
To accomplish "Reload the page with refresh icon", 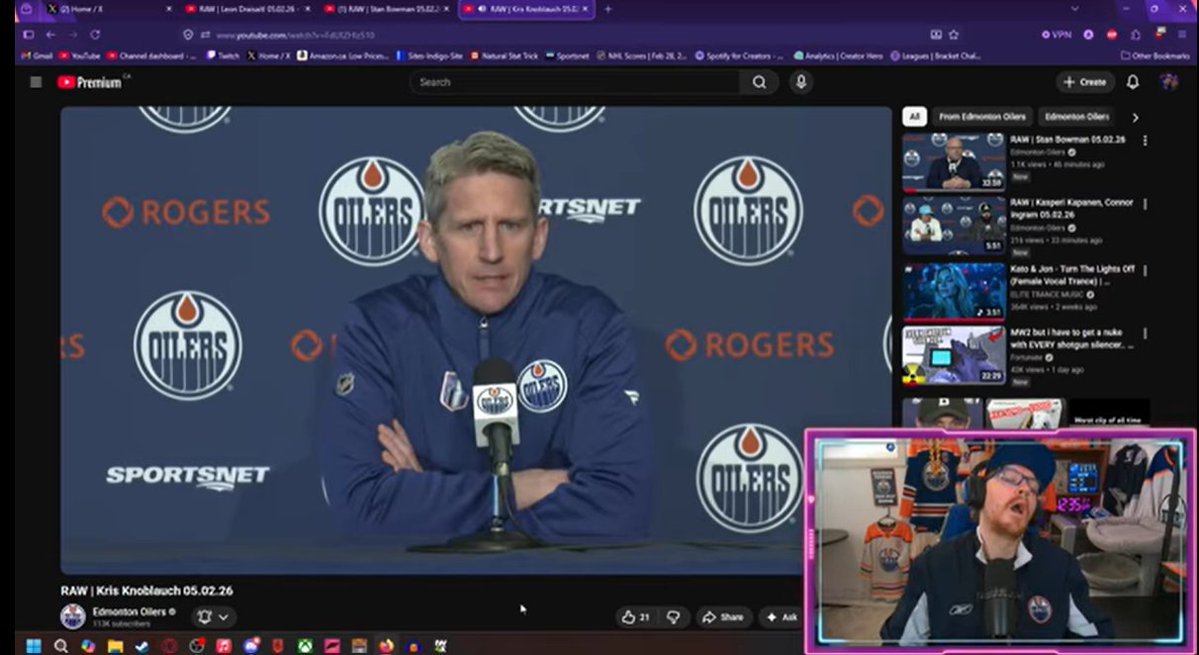I will (95, 34).
